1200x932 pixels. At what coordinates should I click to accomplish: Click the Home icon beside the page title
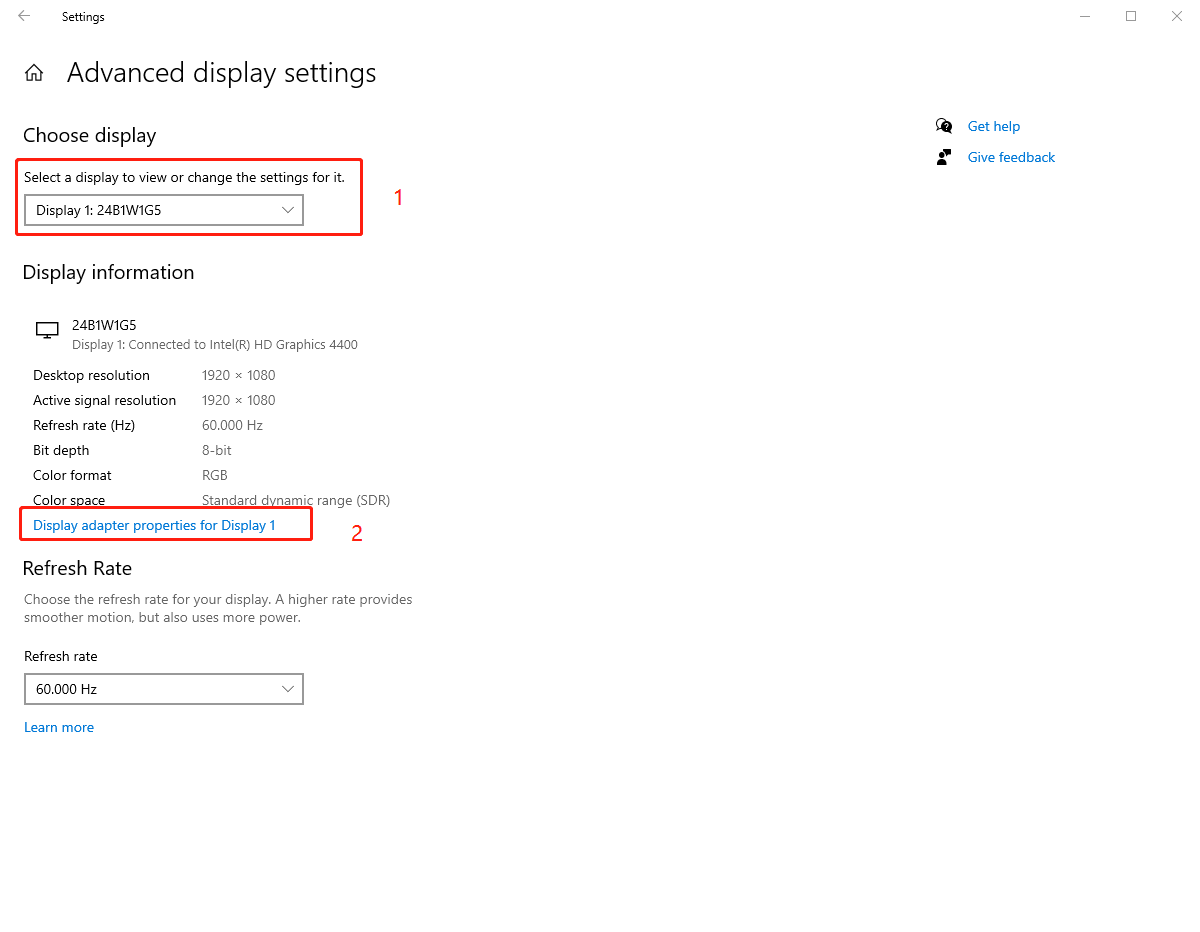click(34, 73)
